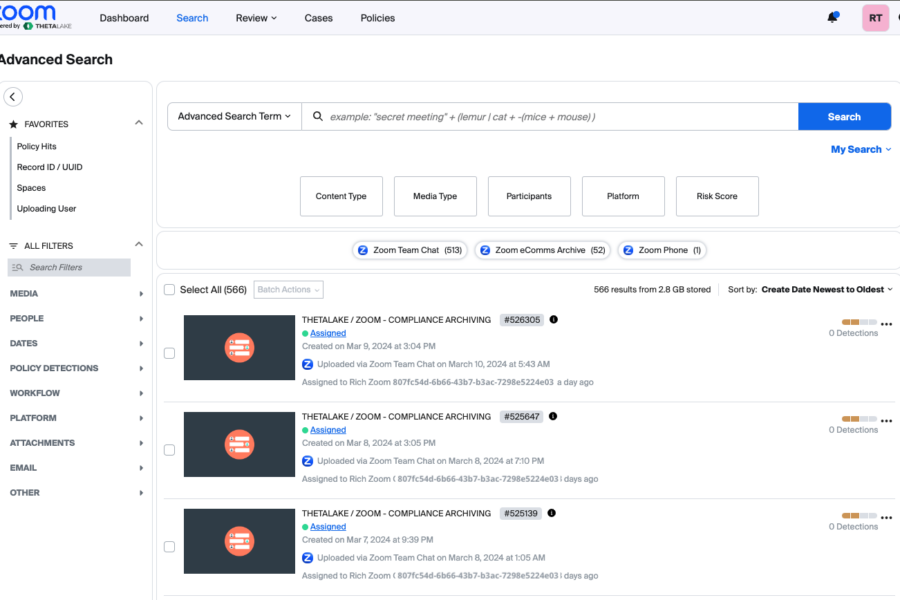Click info icon next to #525647
Image resolution: width=900 pixels, height=600 pixels.
(553, 416)
